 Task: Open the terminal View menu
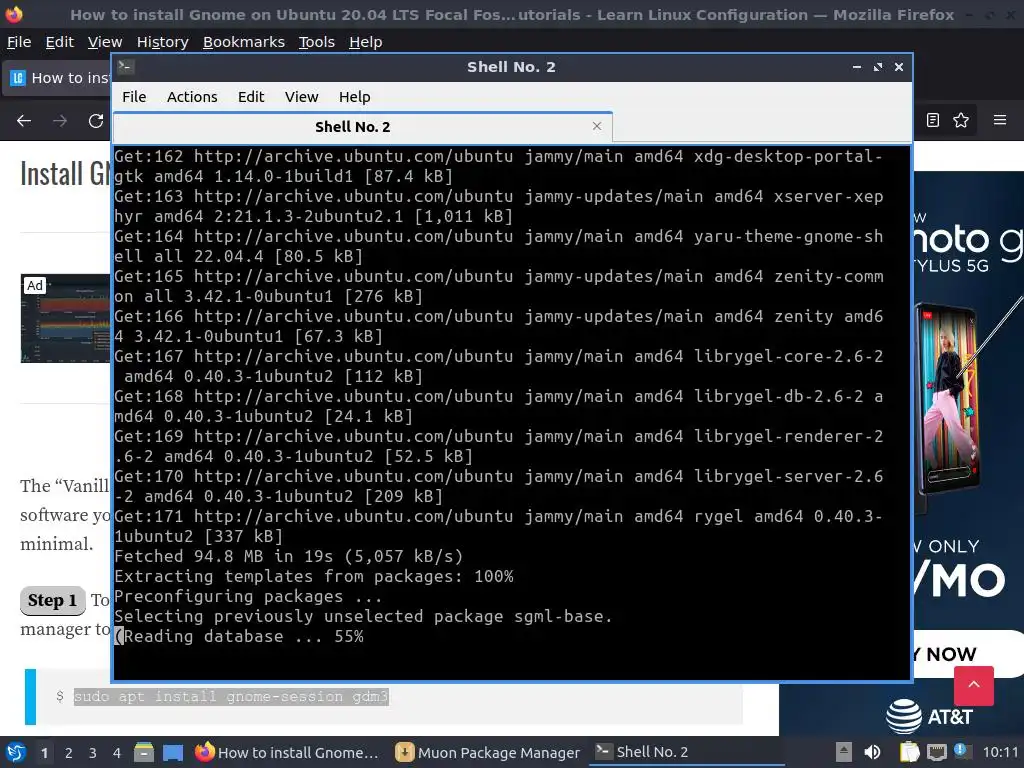pyautogui.click(x=301, y=97)
